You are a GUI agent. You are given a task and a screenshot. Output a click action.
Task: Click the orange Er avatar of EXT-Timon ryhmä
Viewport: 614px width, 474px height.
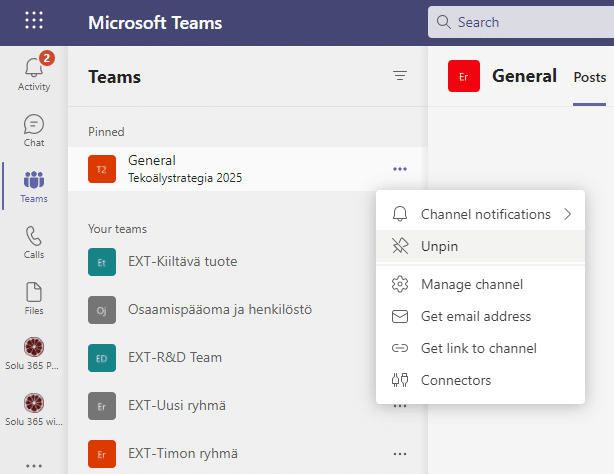click(x=102, y=454)
